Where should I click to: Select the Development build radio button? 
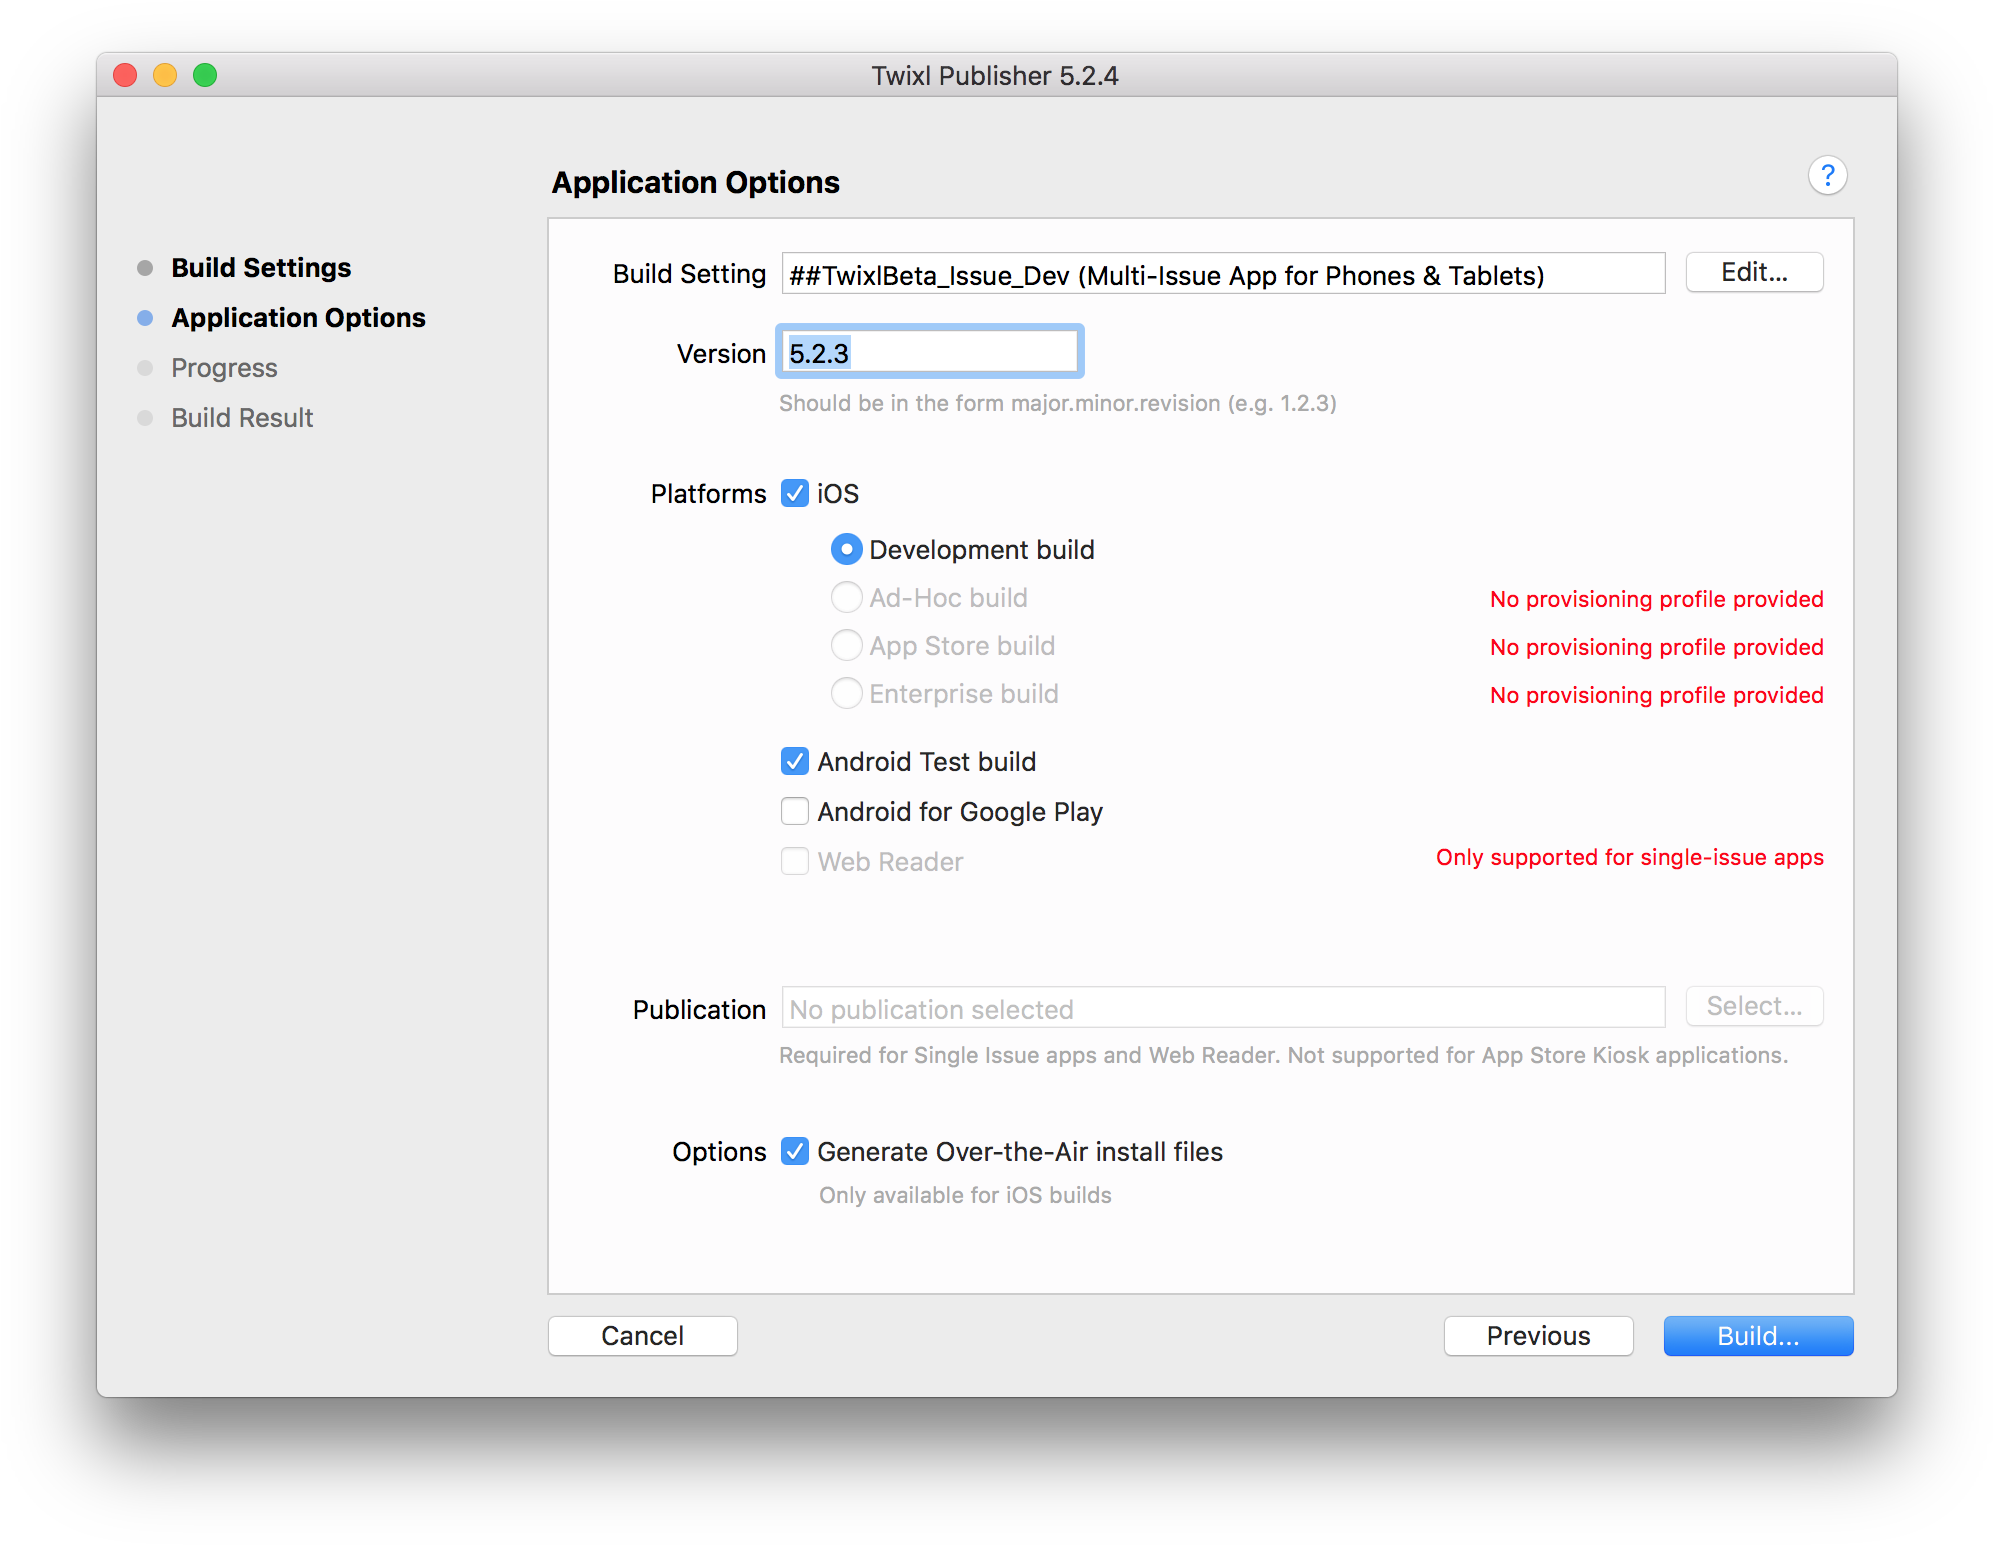(846, 549)
